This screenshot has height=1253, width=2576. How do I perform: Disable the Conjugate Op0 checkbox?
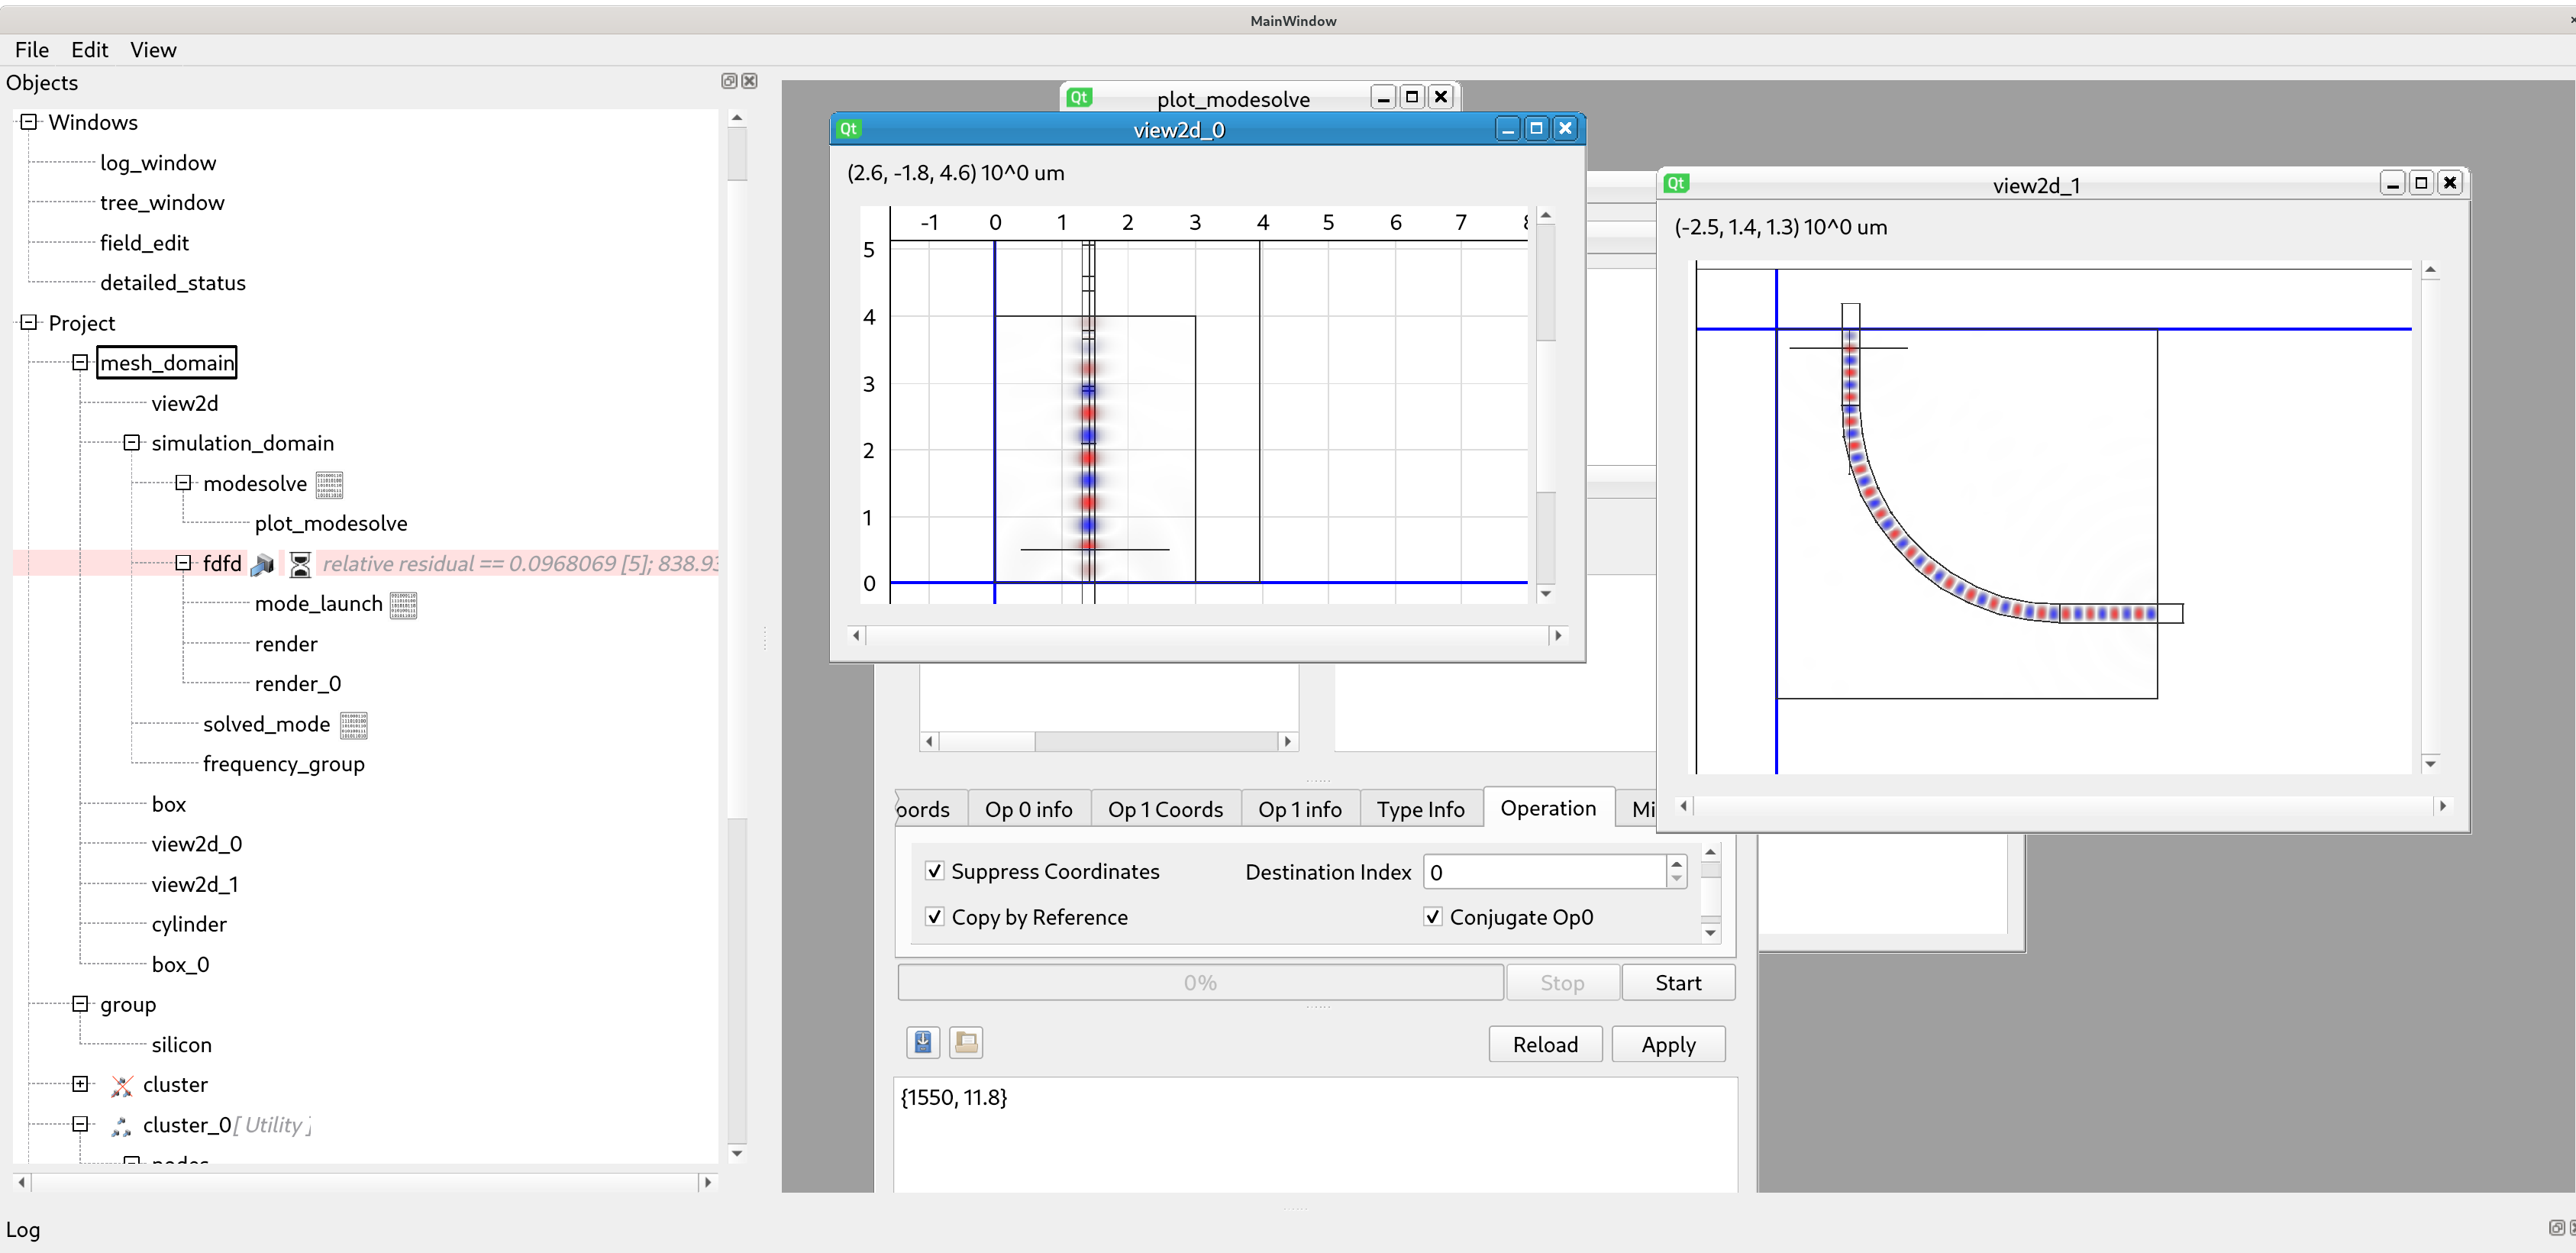click(x=1433, y=917)
